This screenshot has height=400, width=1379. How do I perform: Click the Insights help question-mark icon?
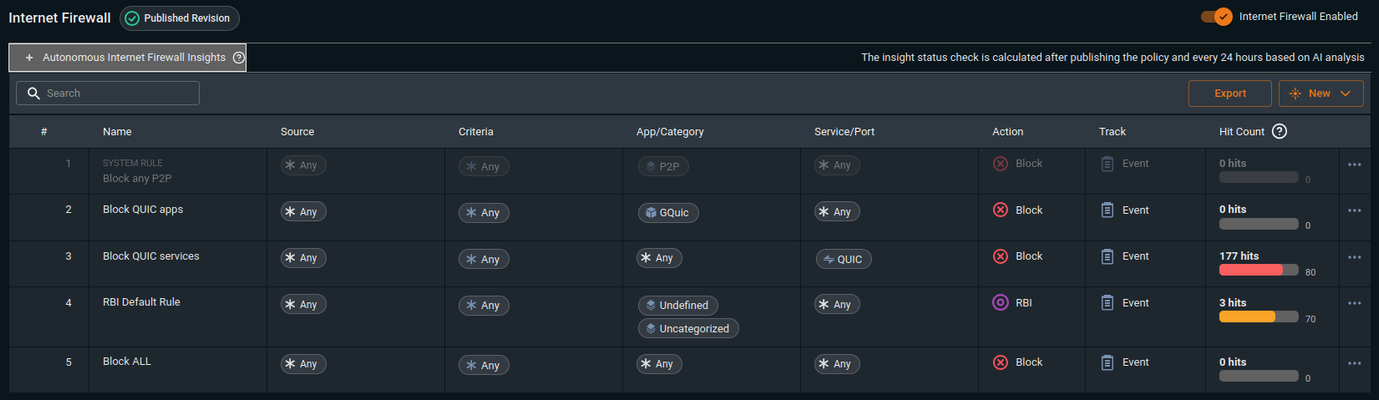coord(239,58)
